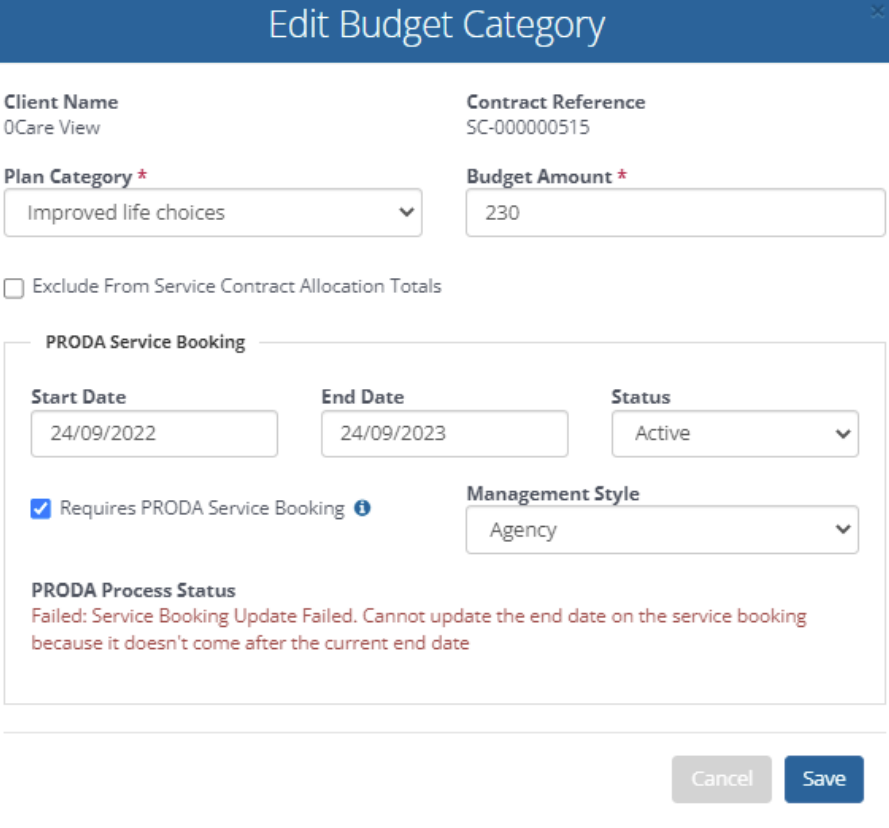Click the Plan Category field label

pyautogui.click(x=68, y=177)
